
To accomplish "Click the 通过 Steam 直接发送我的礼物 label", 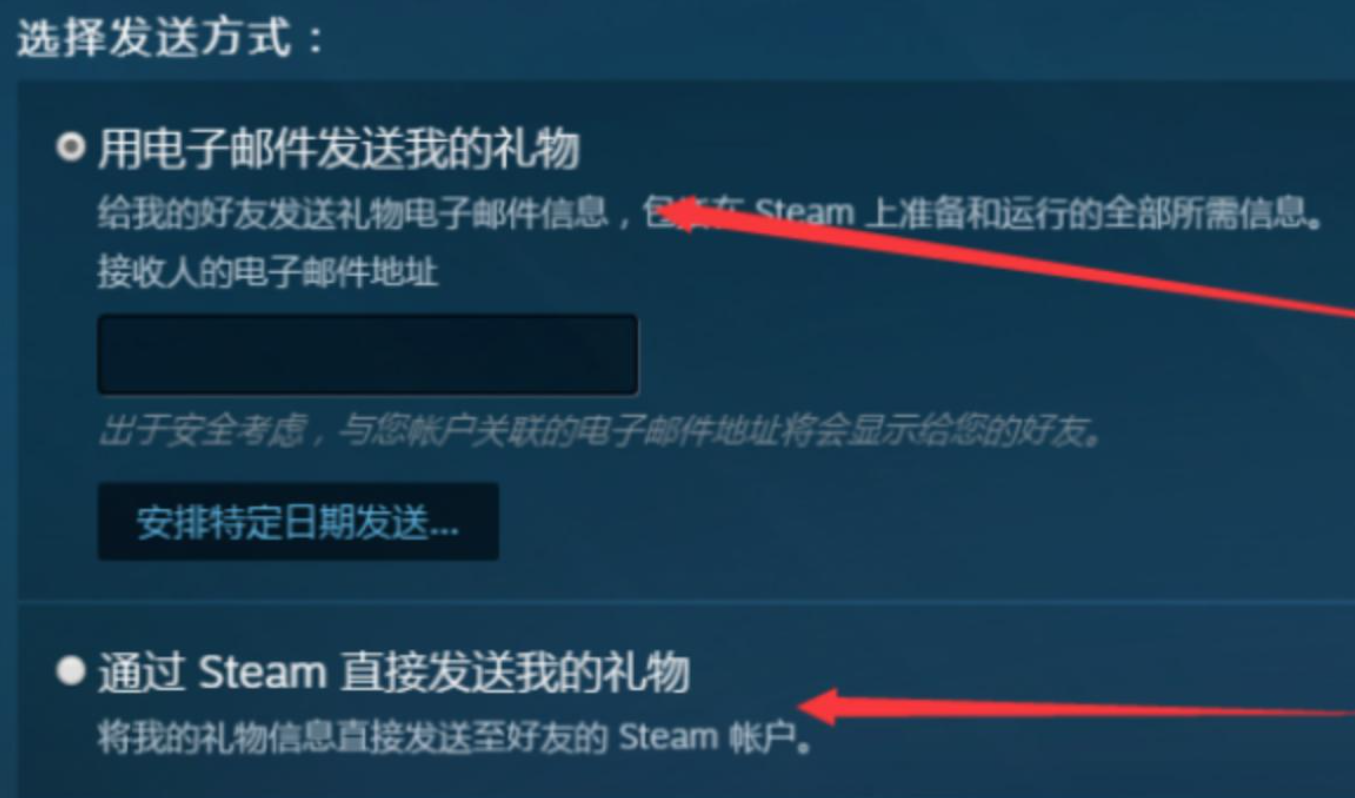I will 394,672.
